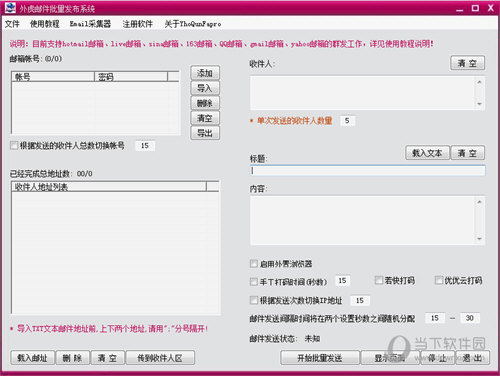Open the 关于 menu
The image size is (500, 376).
[x=193, y=24]
